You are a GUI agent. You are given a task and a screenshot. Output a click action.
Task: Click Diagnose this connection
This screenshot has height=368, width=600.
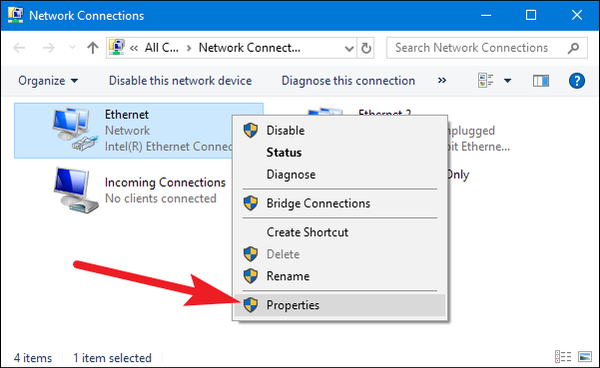pos(348,81)
